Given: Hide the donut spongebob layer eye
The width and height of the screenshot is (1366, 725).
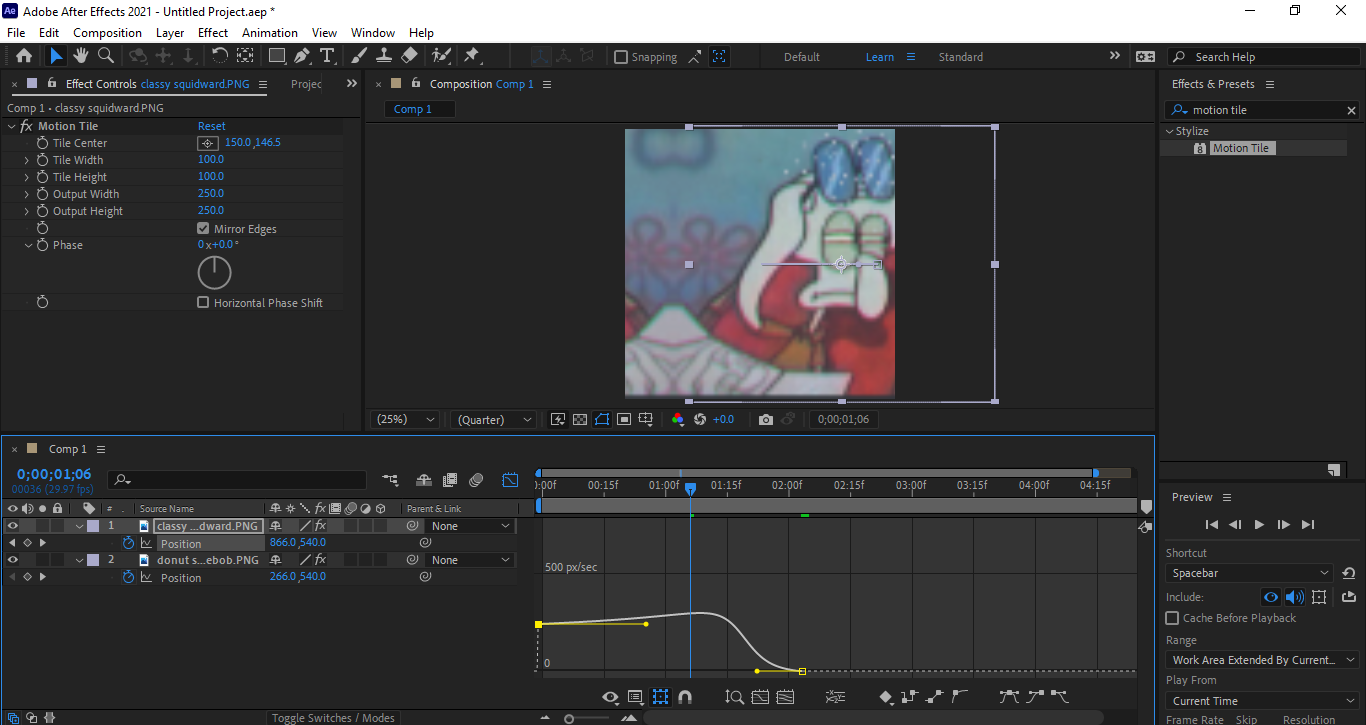Looking at the screenshot, I should point(13,560).
